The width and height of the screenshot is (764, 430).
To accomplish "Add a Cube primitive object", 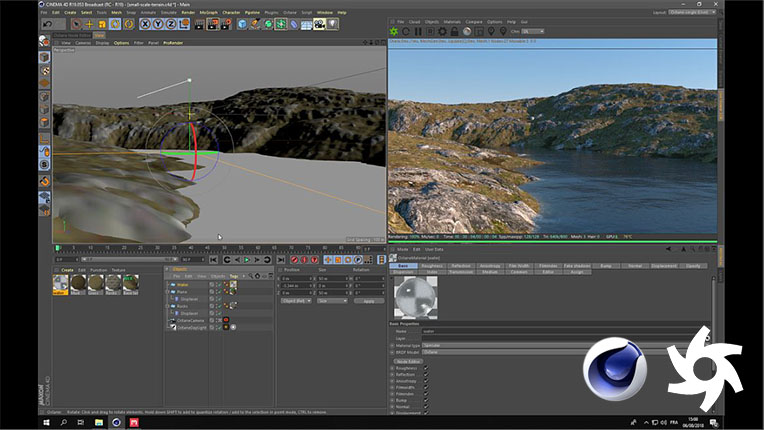I will 243,23.
